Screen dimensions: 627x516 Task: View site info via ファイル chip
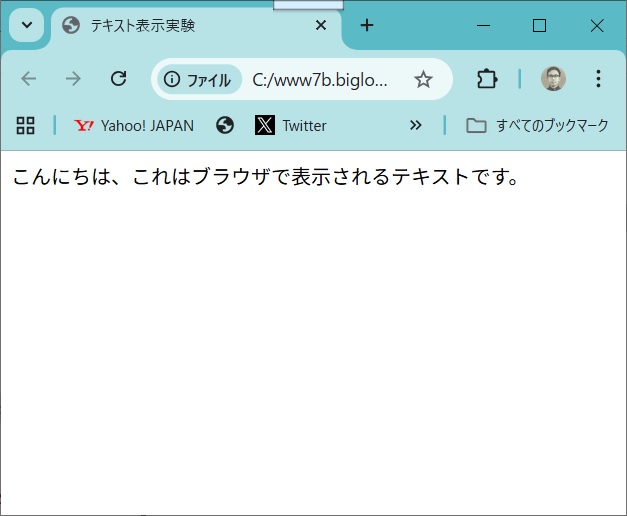(198, 80)
